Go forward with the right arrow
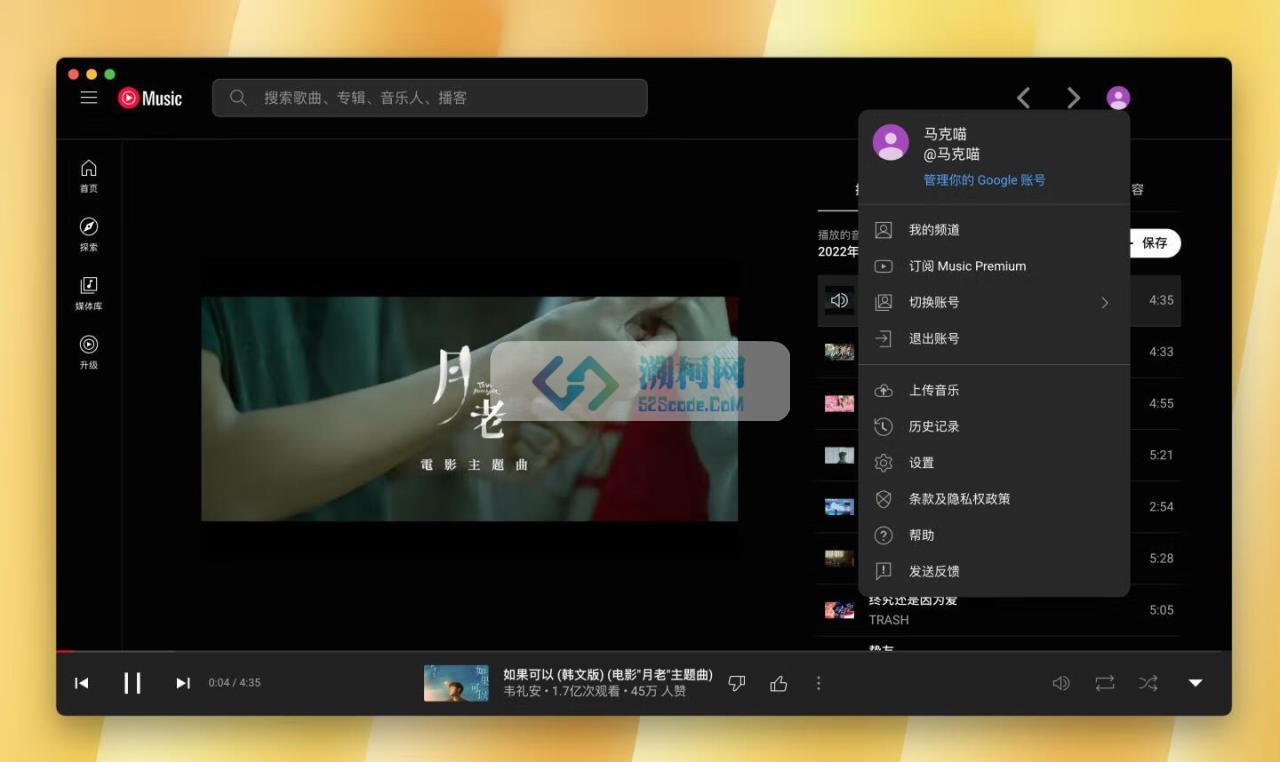This screenshot has height=762, width=1280. point(1073,97)
